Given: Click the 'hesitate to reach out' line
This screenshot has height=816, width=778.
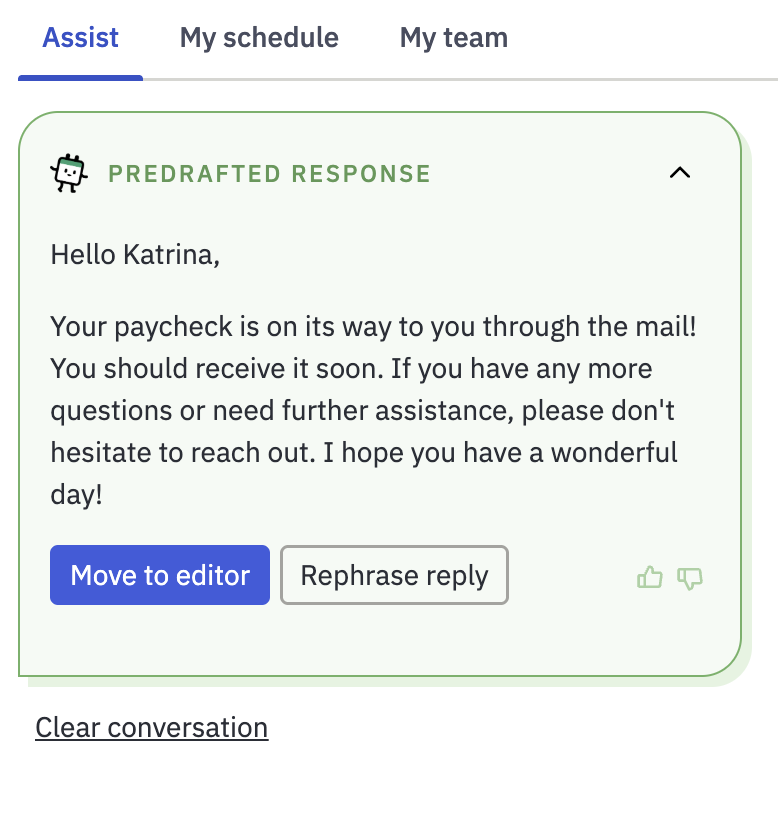Looking at the screenshot, I should point(364,452).
